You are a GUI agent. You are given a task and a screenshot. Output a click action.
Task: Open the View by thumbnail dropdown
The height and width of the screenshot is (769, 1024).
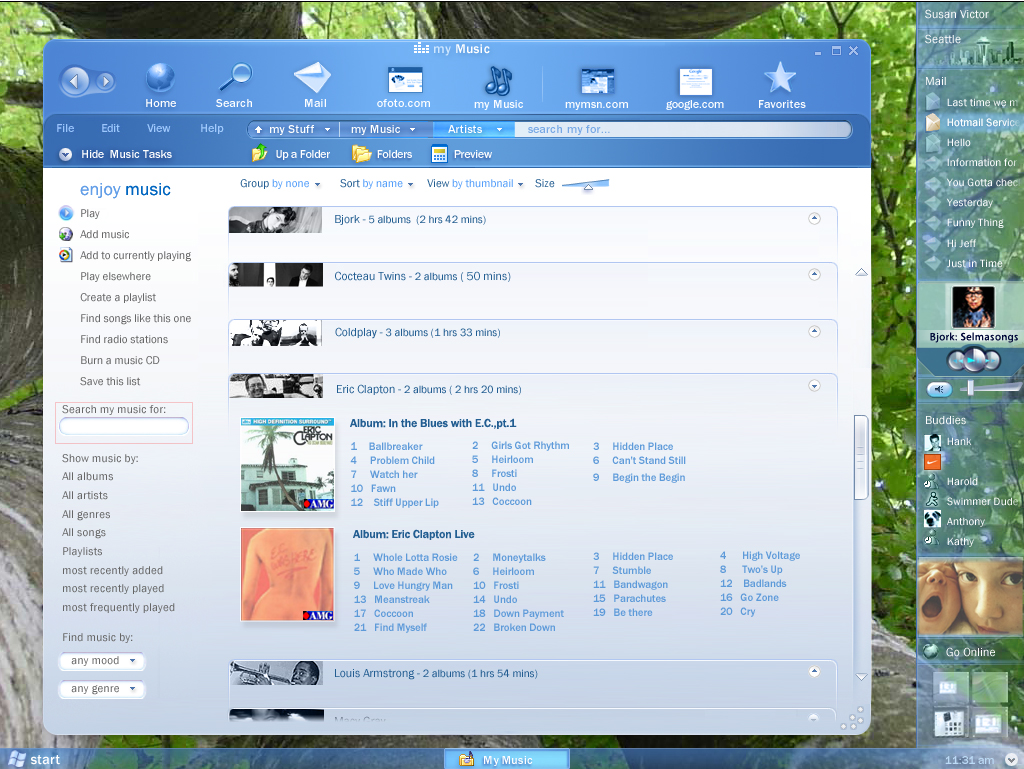[475, 183]
